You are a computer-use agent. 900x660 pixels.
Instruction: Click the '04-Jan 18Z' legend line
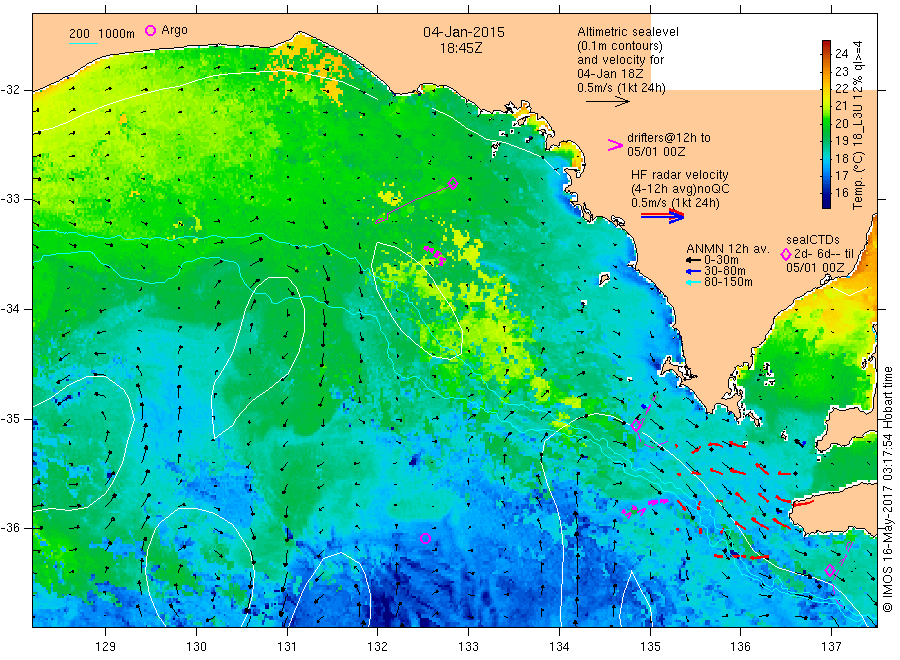click(610, 73)
